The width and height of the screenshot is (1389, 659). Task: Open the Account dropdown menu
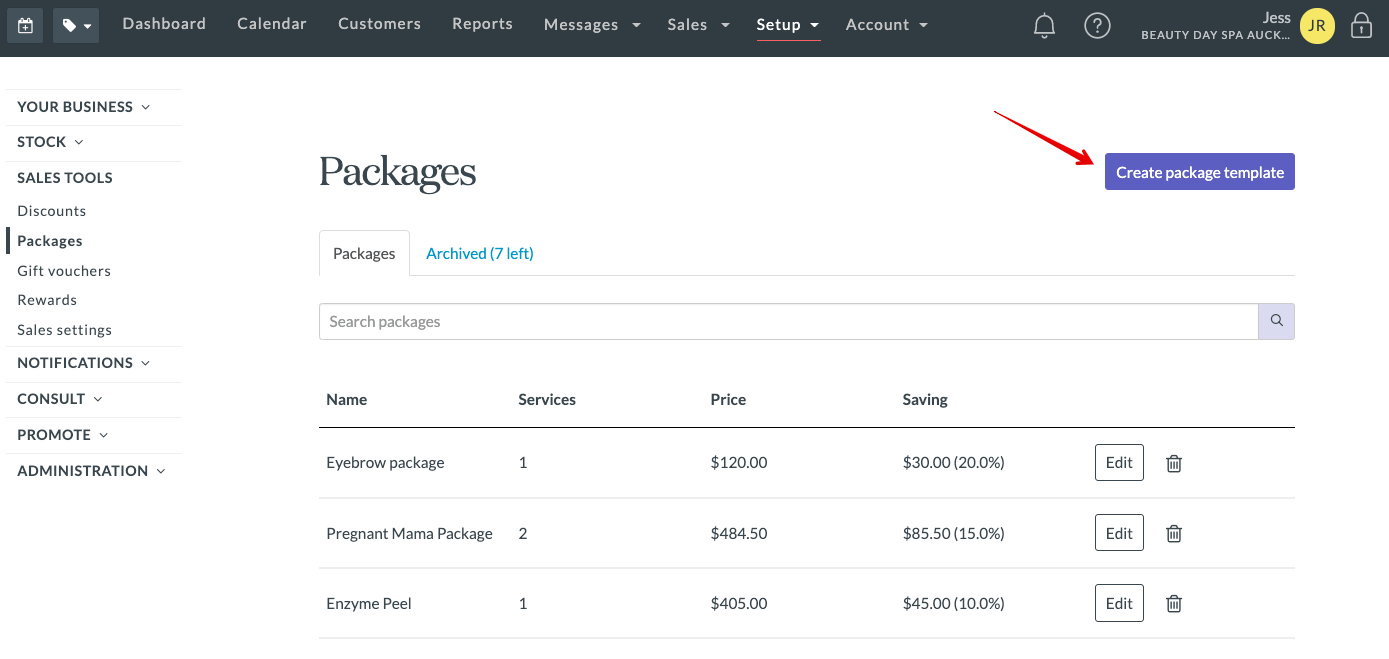click(x=886, y=25)
